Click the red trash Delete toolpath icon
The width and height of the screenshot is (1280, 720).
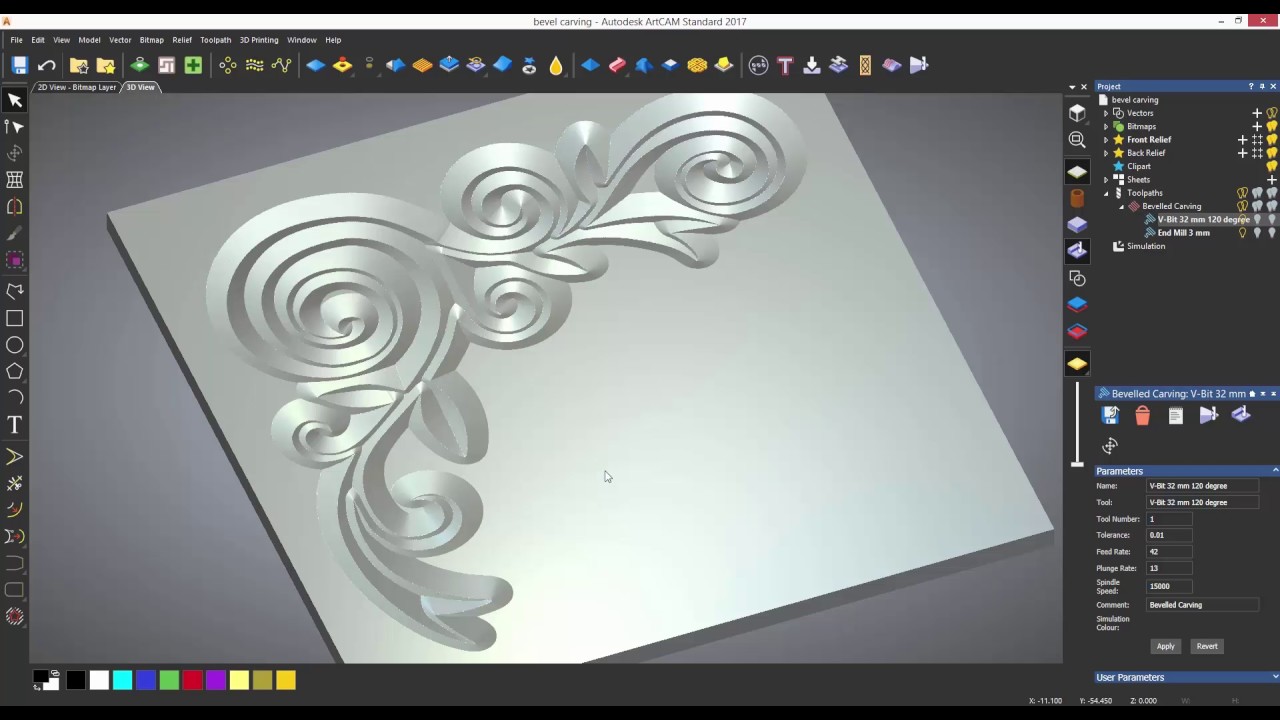click(1143, 415)
